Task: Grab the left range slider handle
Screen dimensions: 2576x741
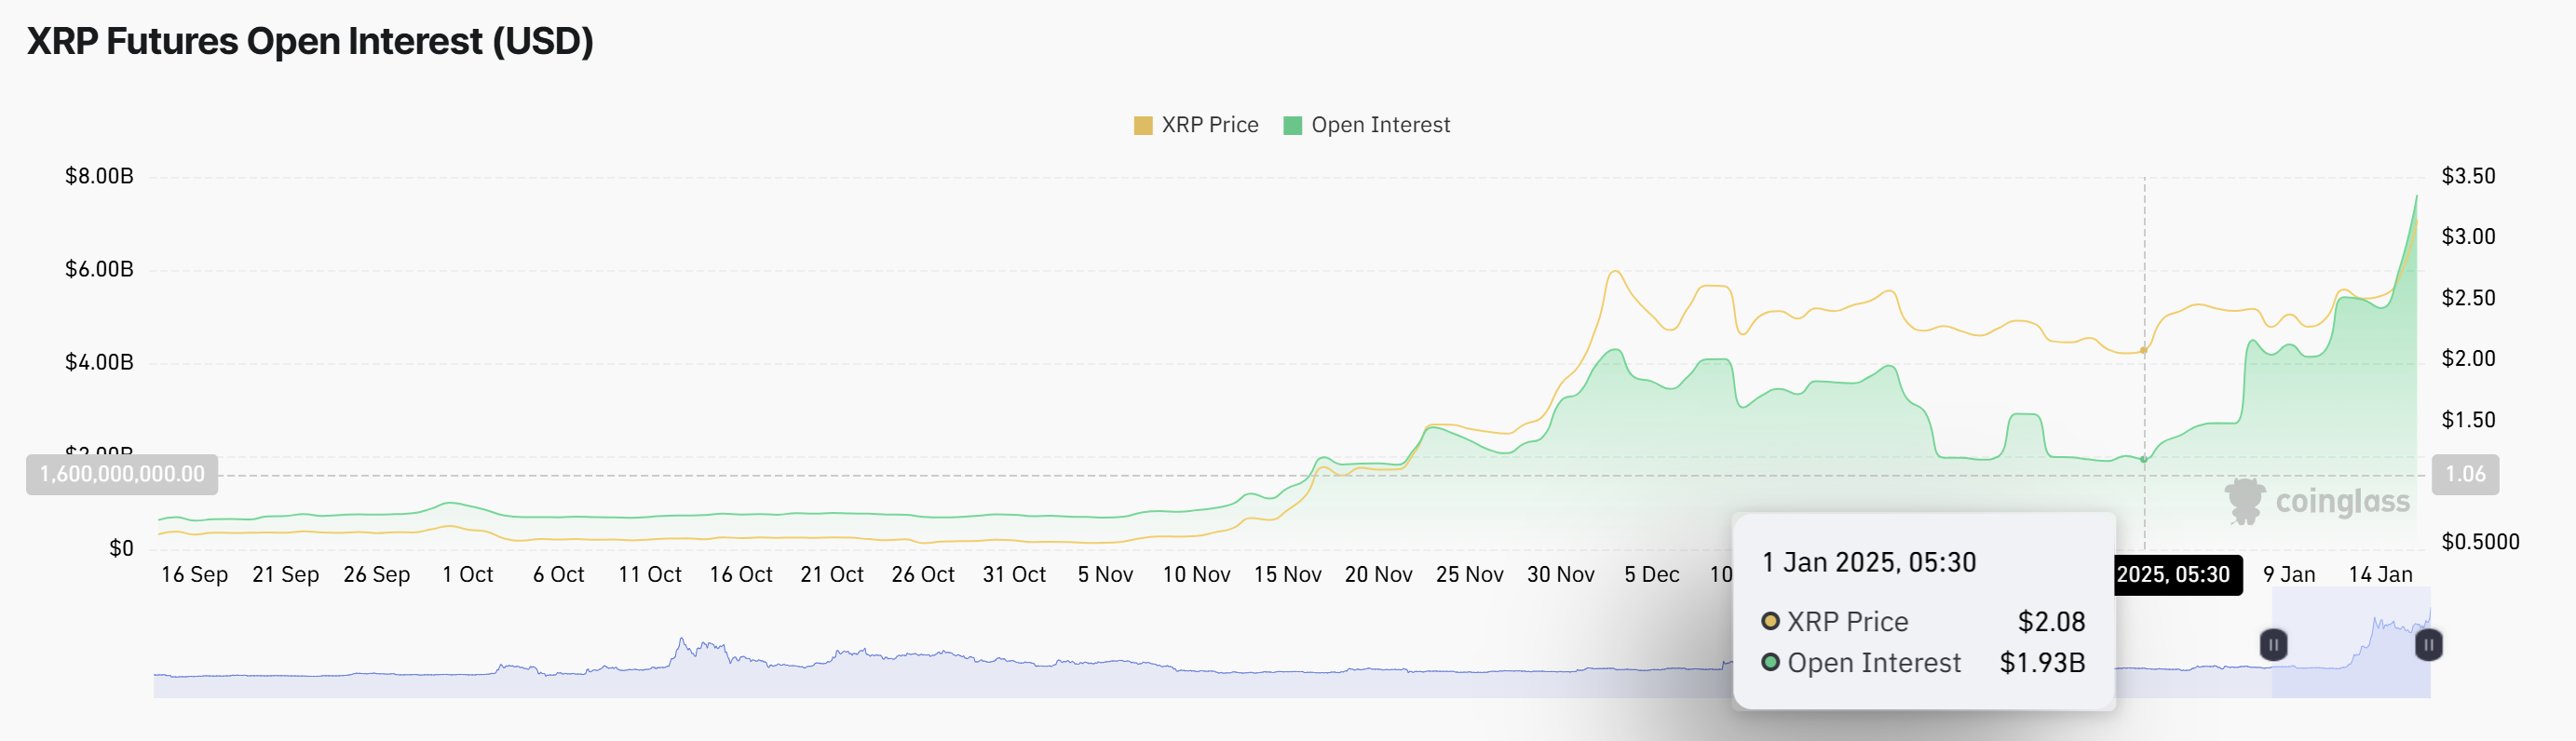Action: [2273, 645]
